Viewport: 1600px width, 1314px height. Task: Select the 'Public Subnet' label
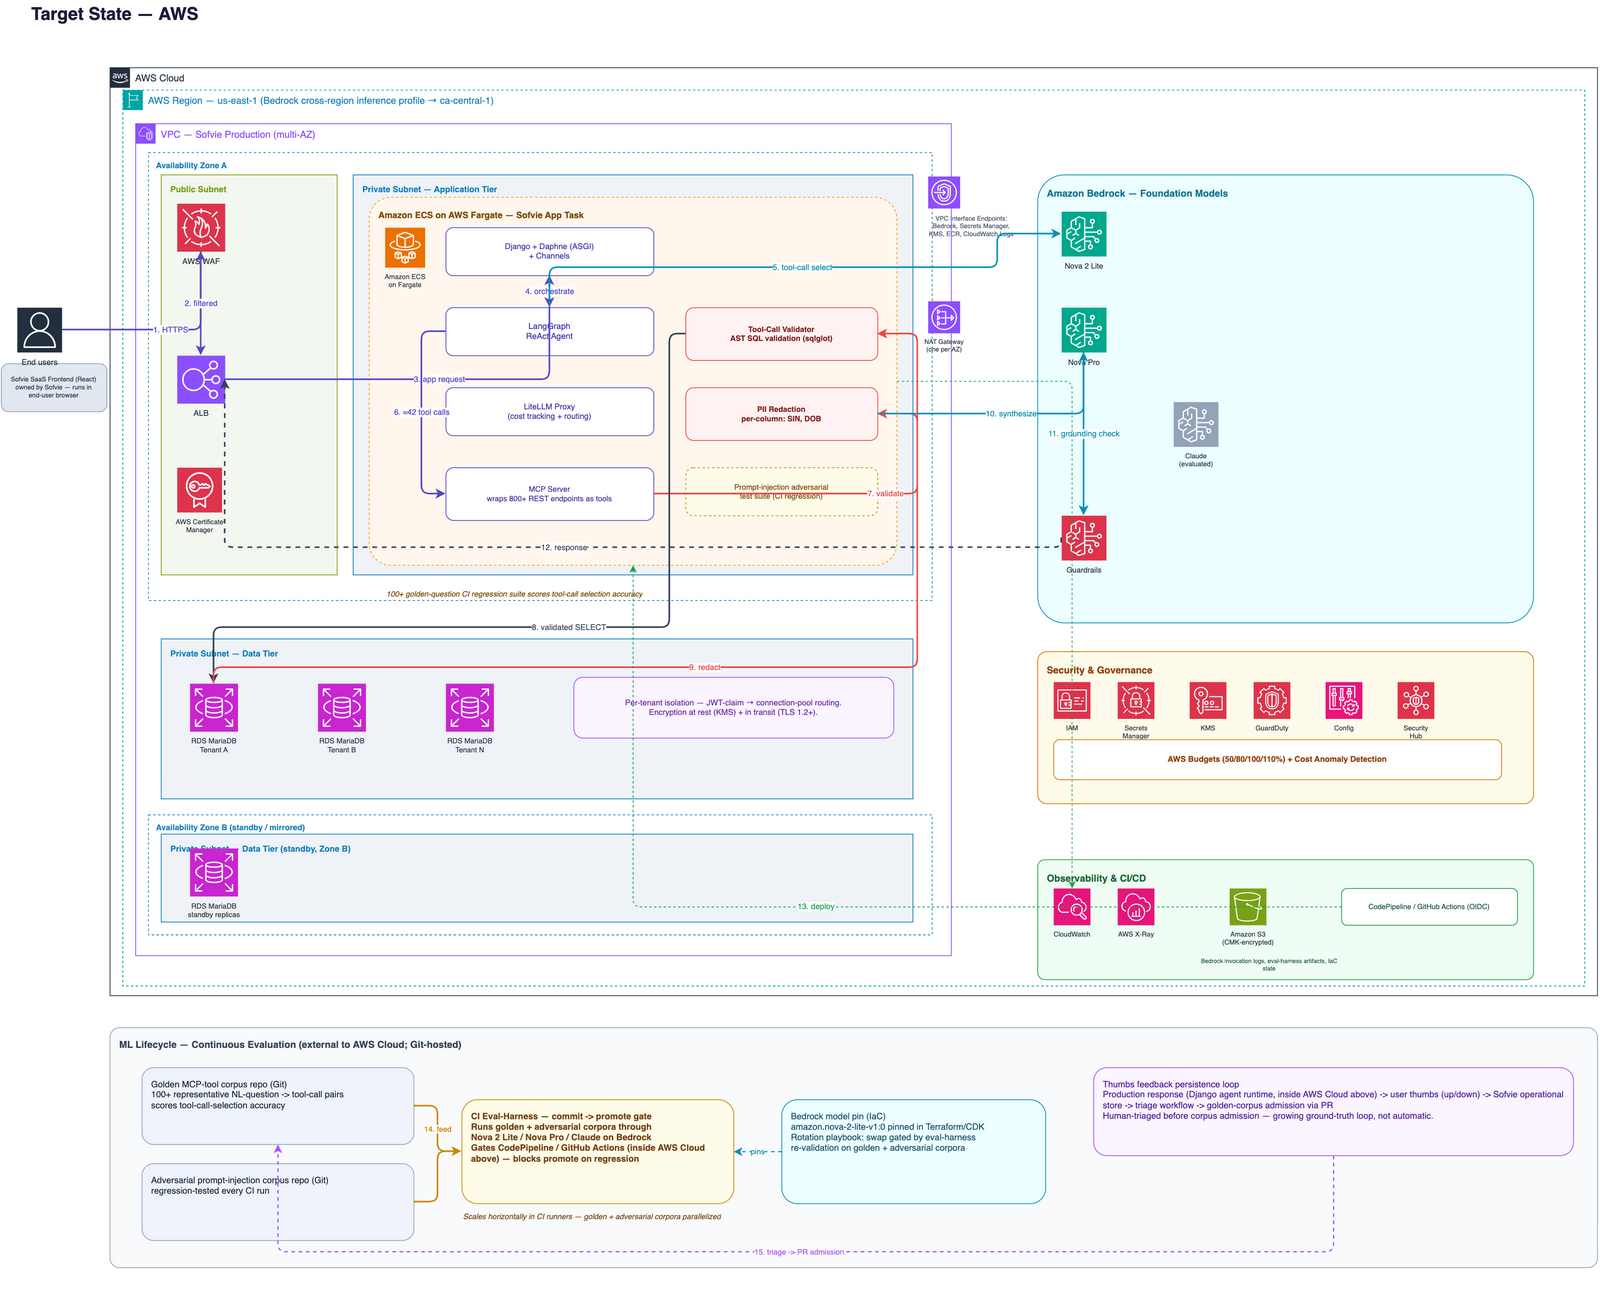pos(198,189)
